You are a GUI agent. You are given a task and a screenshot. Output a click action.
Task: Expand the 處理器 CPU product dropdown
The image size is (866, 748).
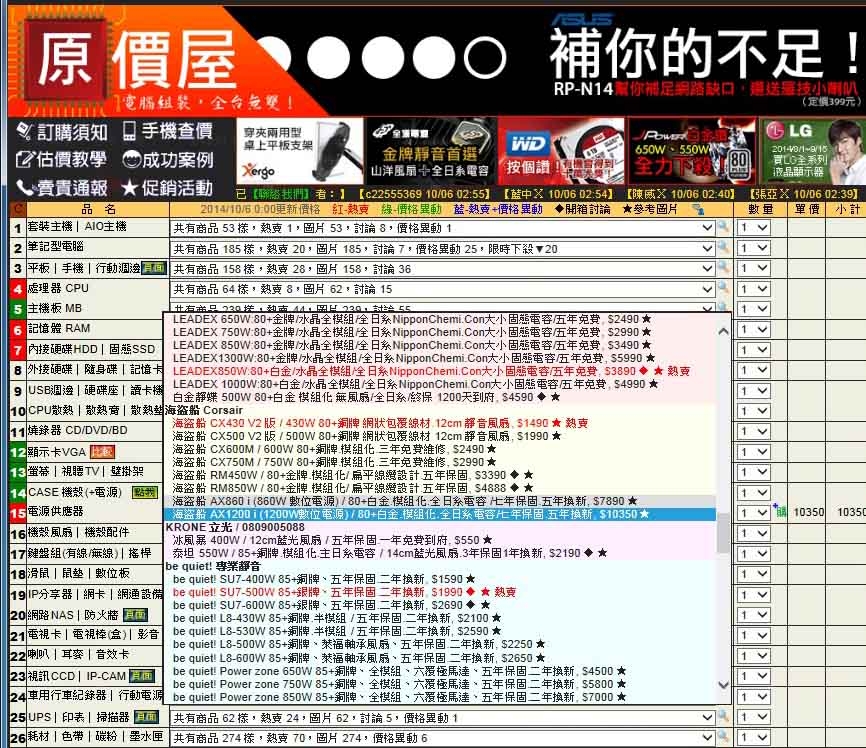click(442, 289)
